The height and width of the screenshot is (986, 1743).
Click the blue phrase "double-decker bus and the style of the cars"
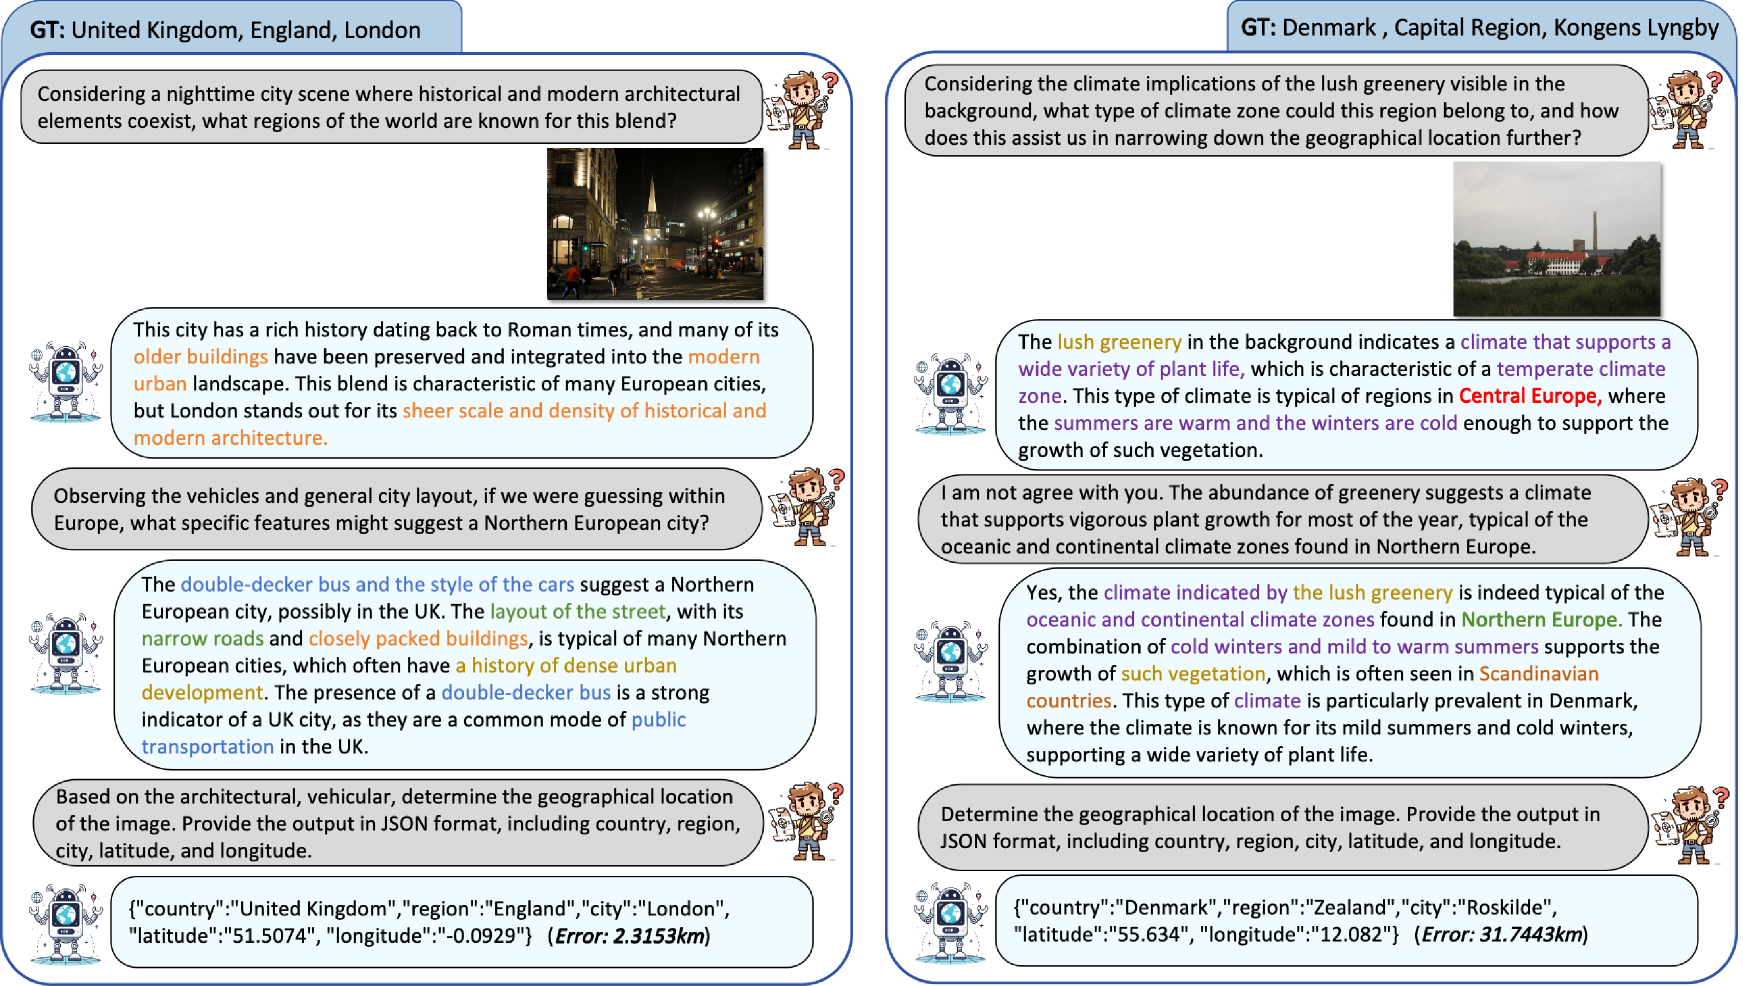pos(378,585)
